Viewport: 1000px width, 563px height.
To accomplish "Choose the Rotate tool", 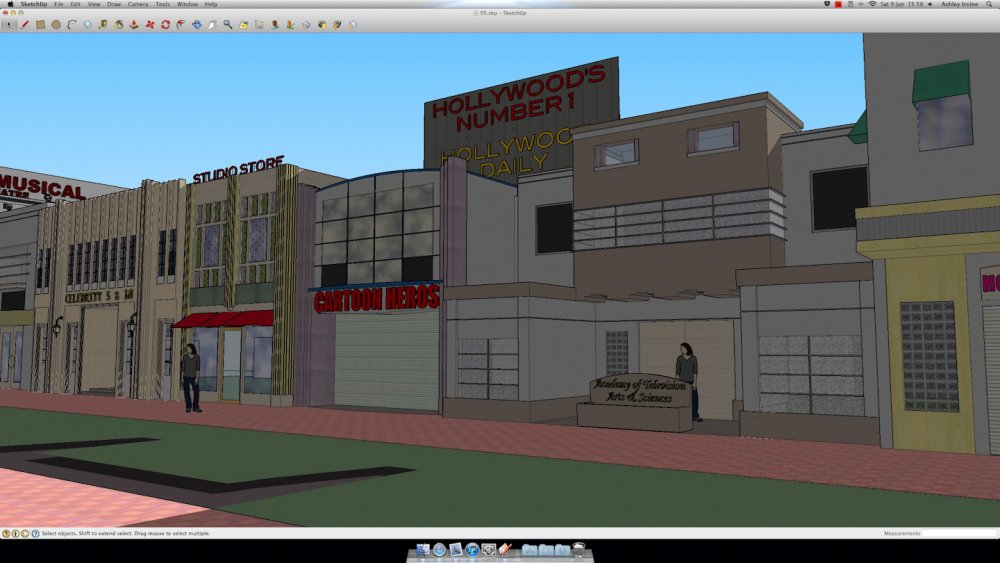I will (165, 24).
